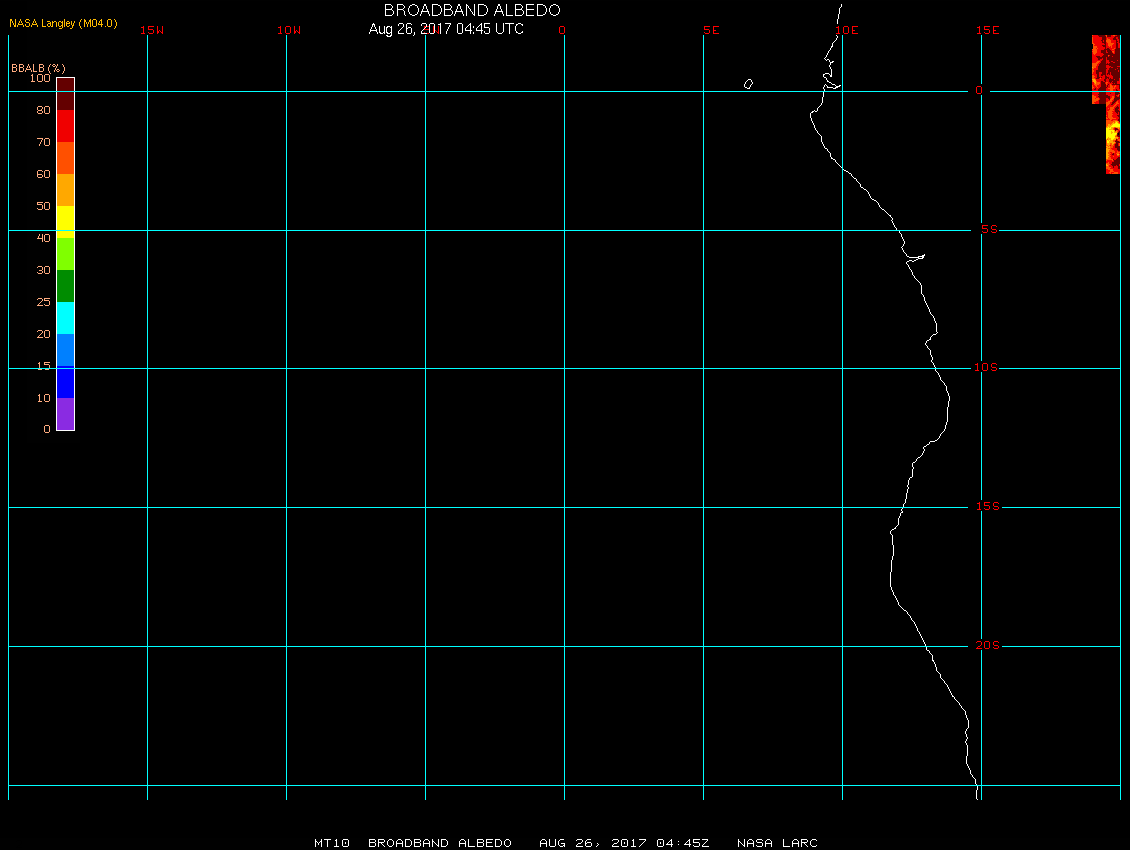Click the legend value '10'
Viewport: 1130px width, 850px height.
[x=44, y=398]
